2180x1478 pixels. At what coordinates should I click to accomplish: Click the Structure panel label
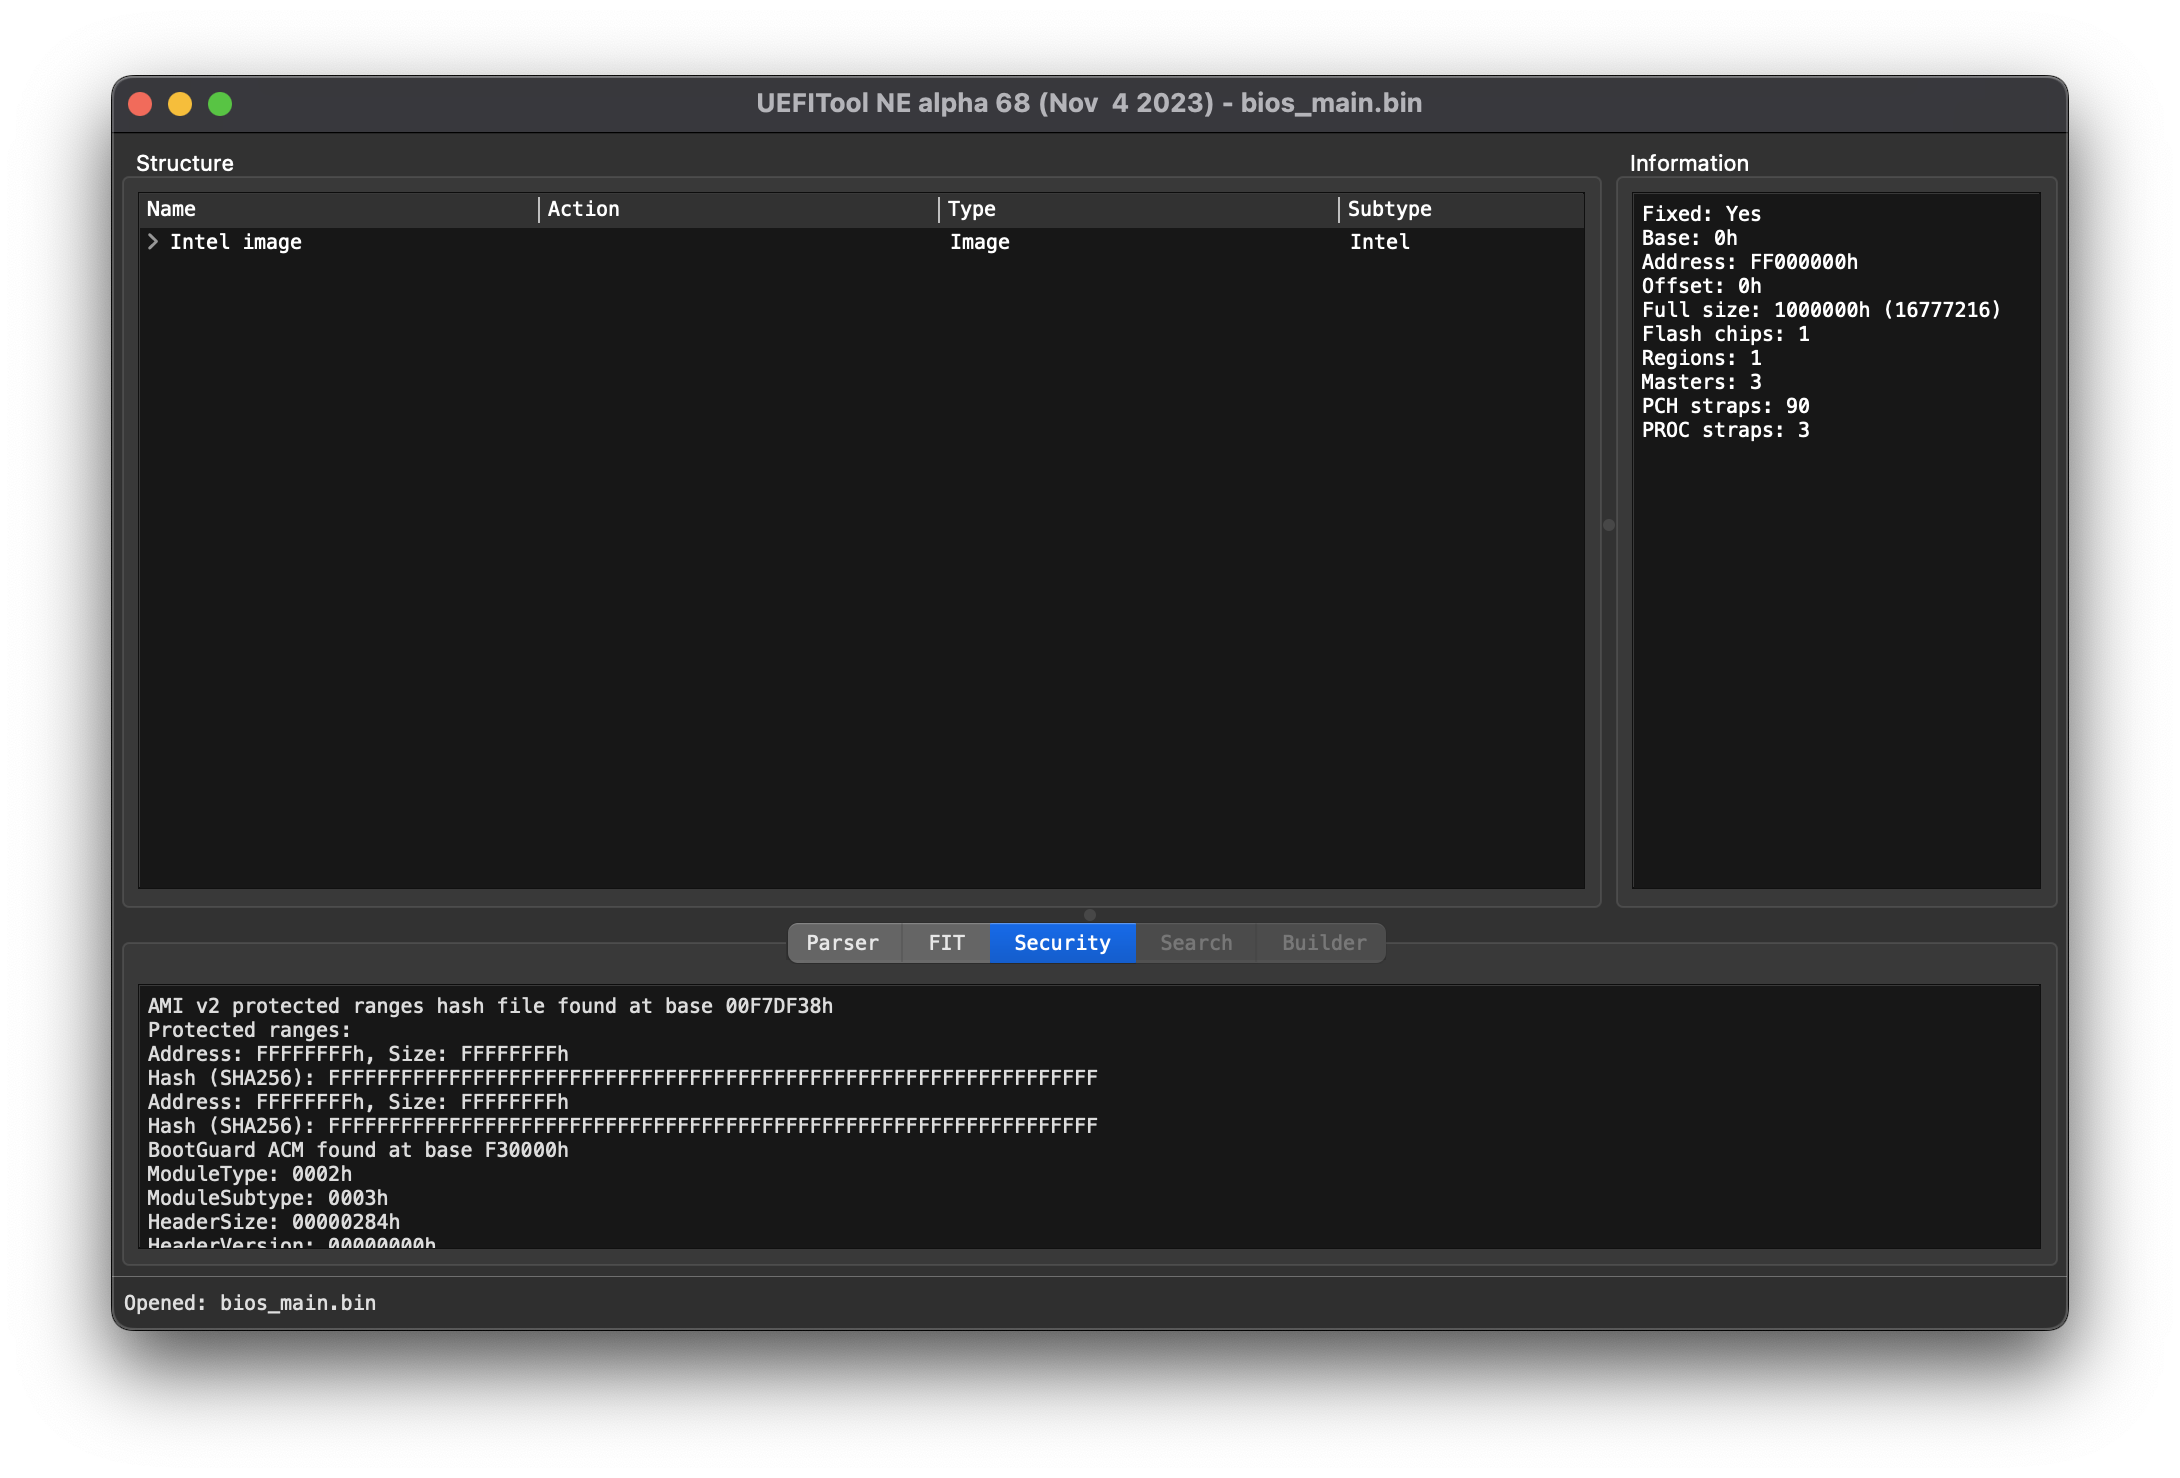coord(185,163)
